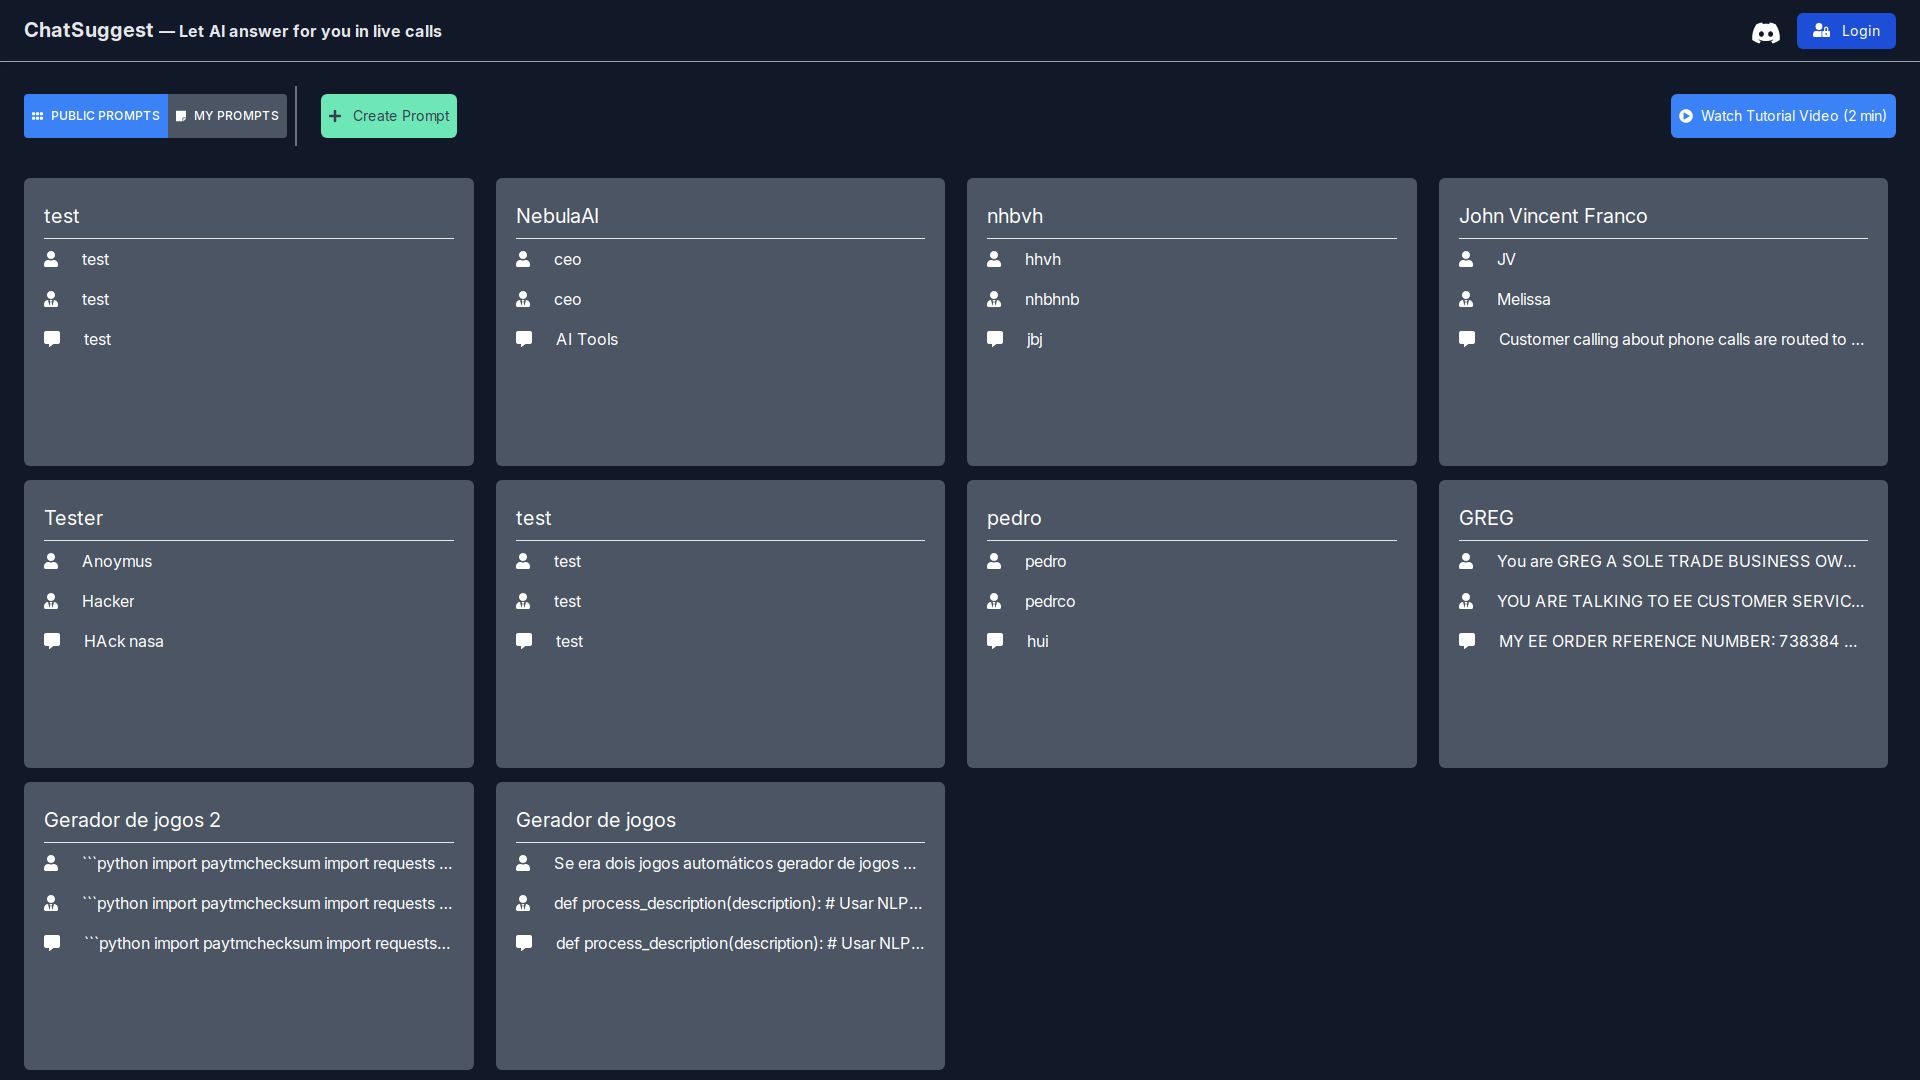
Task: Click chat icon beside "MY EE ORDER RFERENCE NUMBER"
Action: (x=1467, y=641)
